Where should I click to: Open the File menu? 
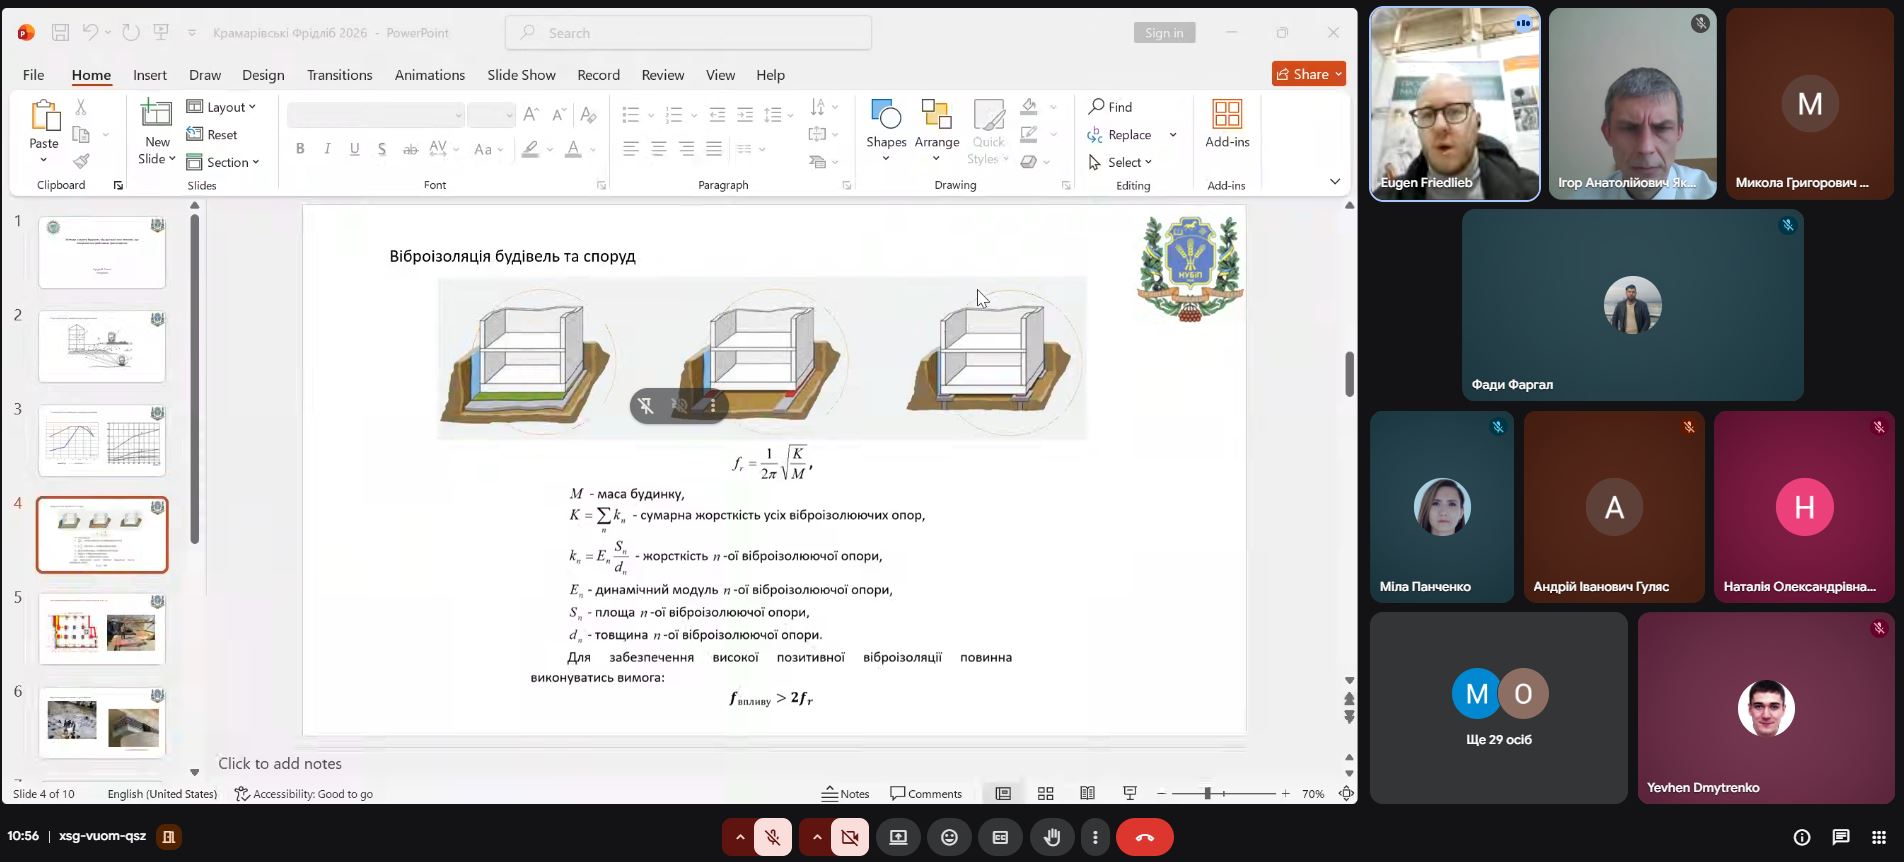tap(33, 75)
